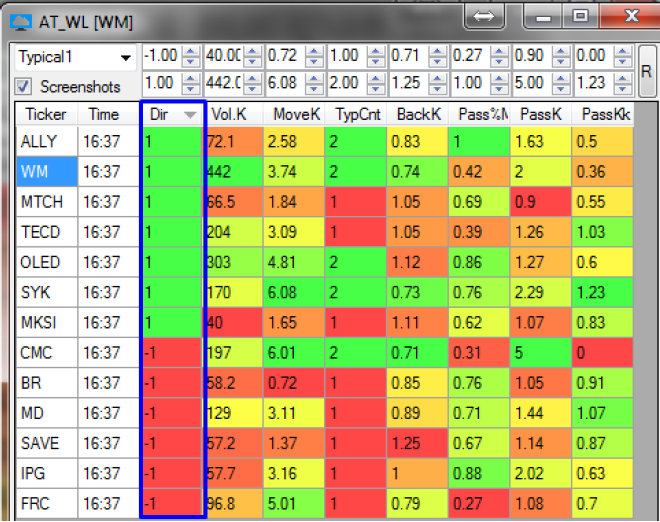Click the double-arrow expand width button in title bar

click(x=484, y=16)
